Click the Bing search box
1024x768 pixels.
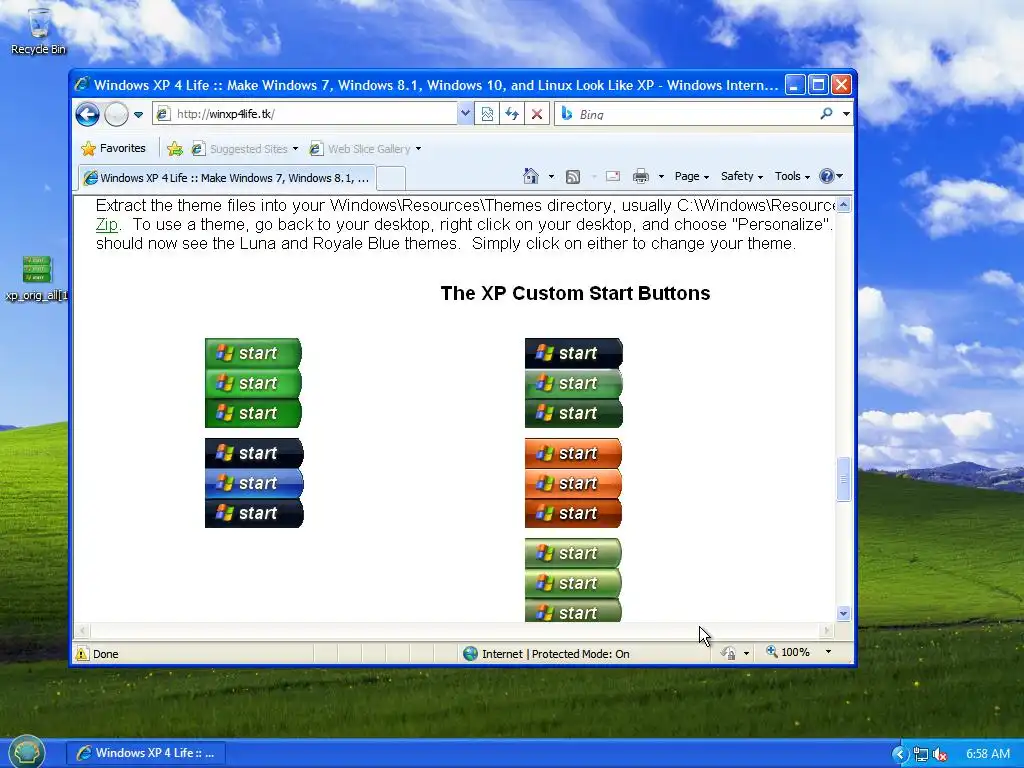tap(686, 114)
